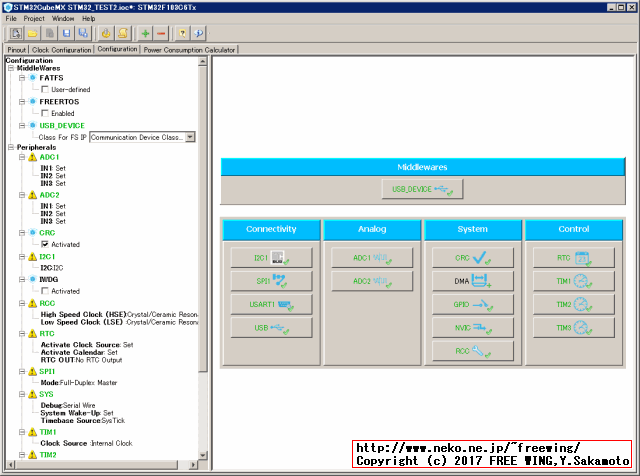Viewport: 640px width, 476px height.
Task: Collapse the SYS tree node
Action: coord(22,394)
